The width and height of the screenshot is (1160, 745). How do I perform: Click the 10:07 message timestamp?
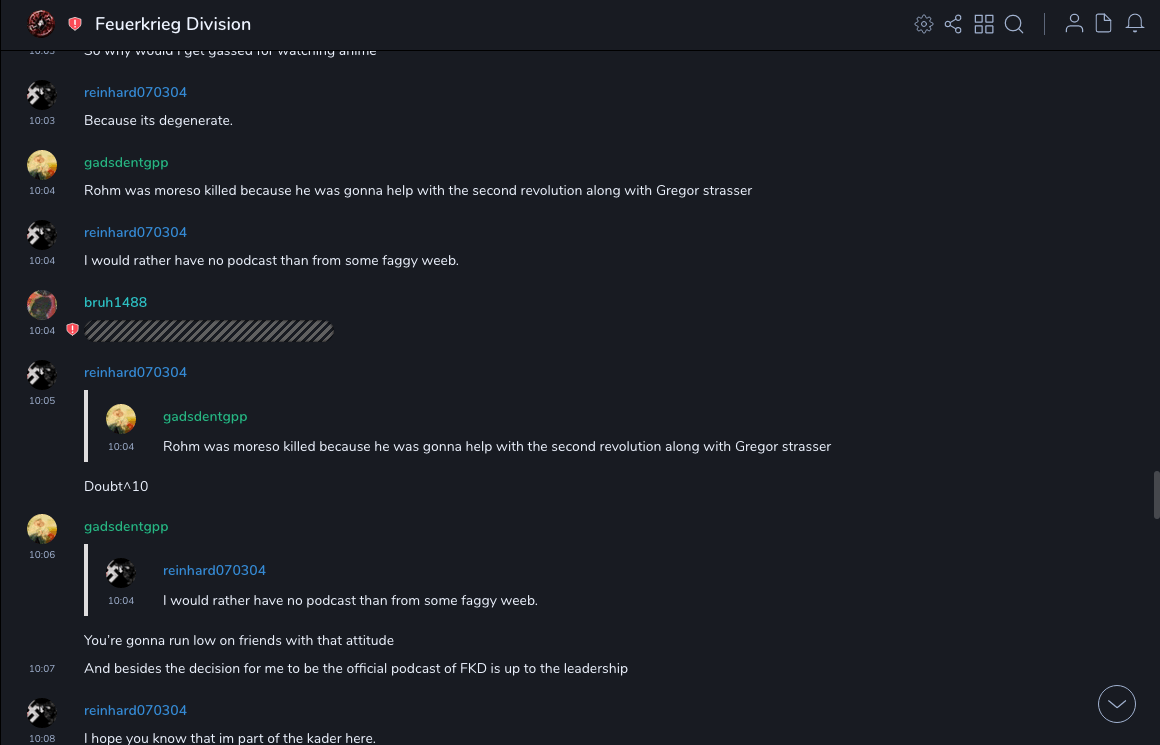click(x=42, y=668)
